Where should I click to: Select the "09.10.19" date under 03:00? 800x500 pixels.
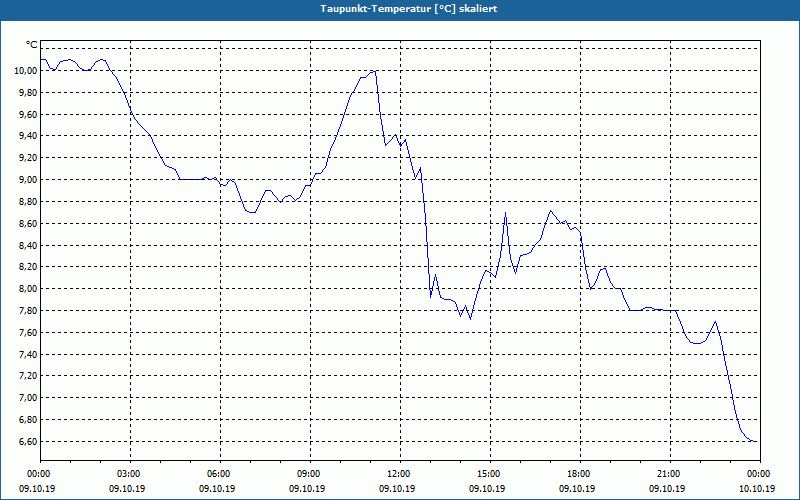(127, 488)
